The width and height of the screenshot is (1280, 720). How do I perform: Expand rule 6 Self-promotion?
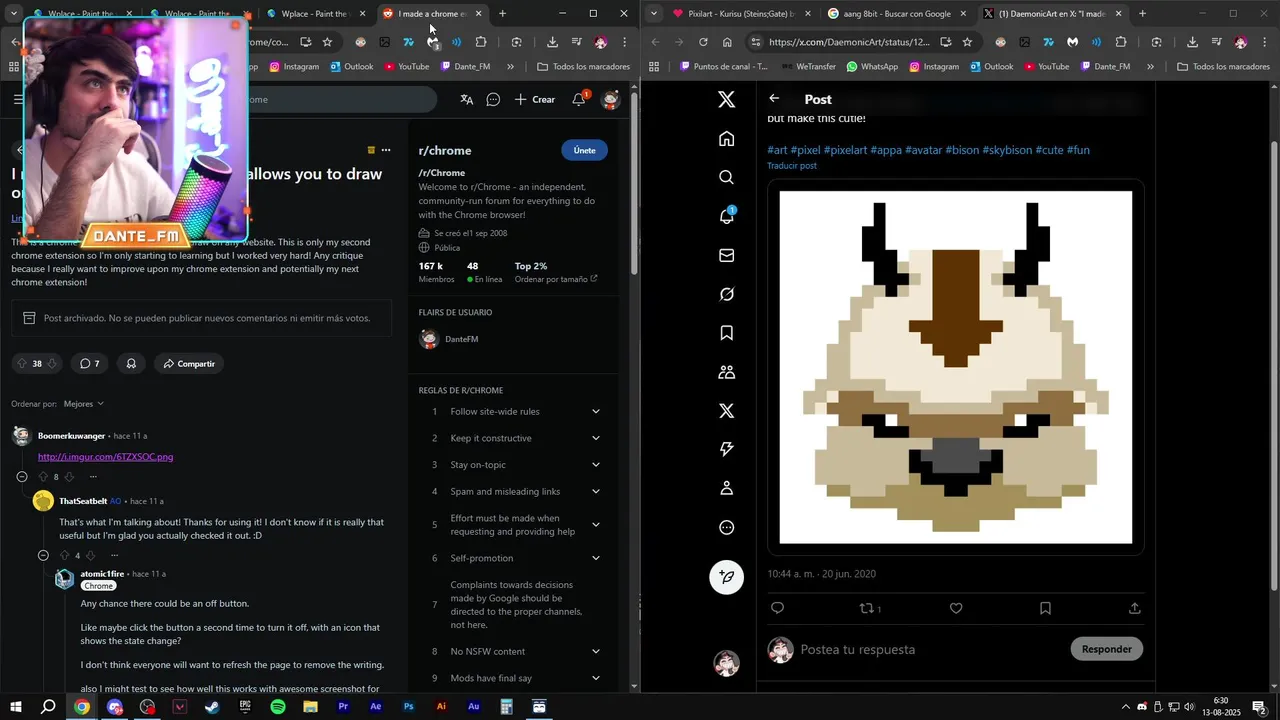point(596,558)
